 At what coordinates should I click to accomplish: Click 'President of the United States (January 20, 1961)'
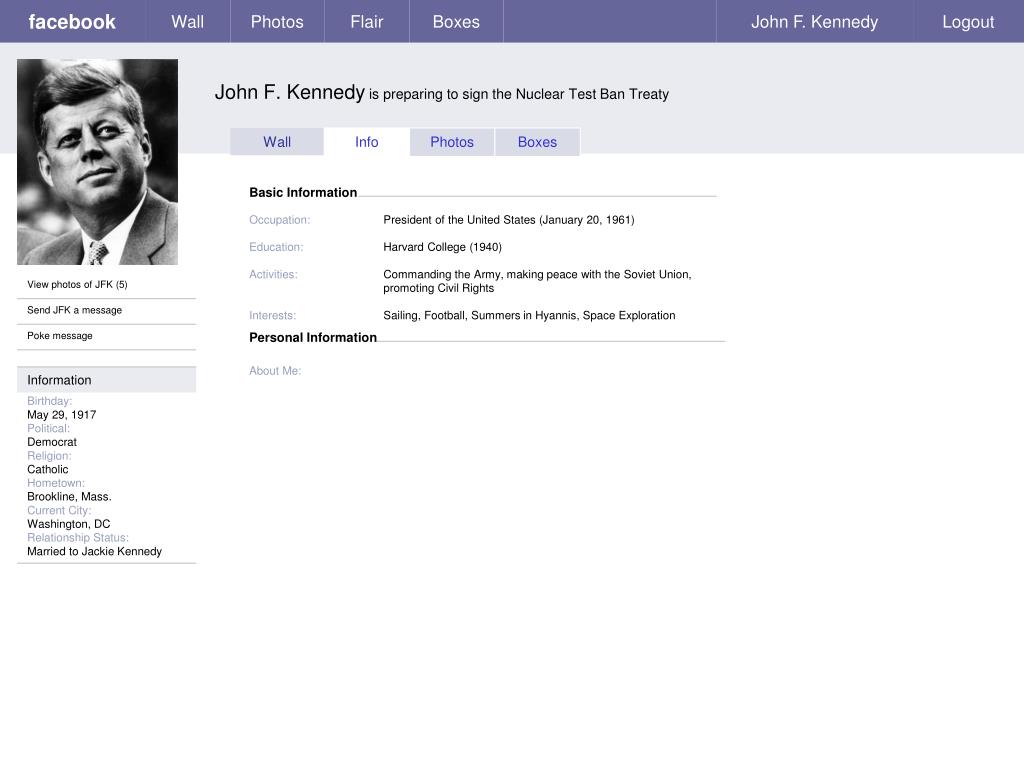click(x=509, y=220)
